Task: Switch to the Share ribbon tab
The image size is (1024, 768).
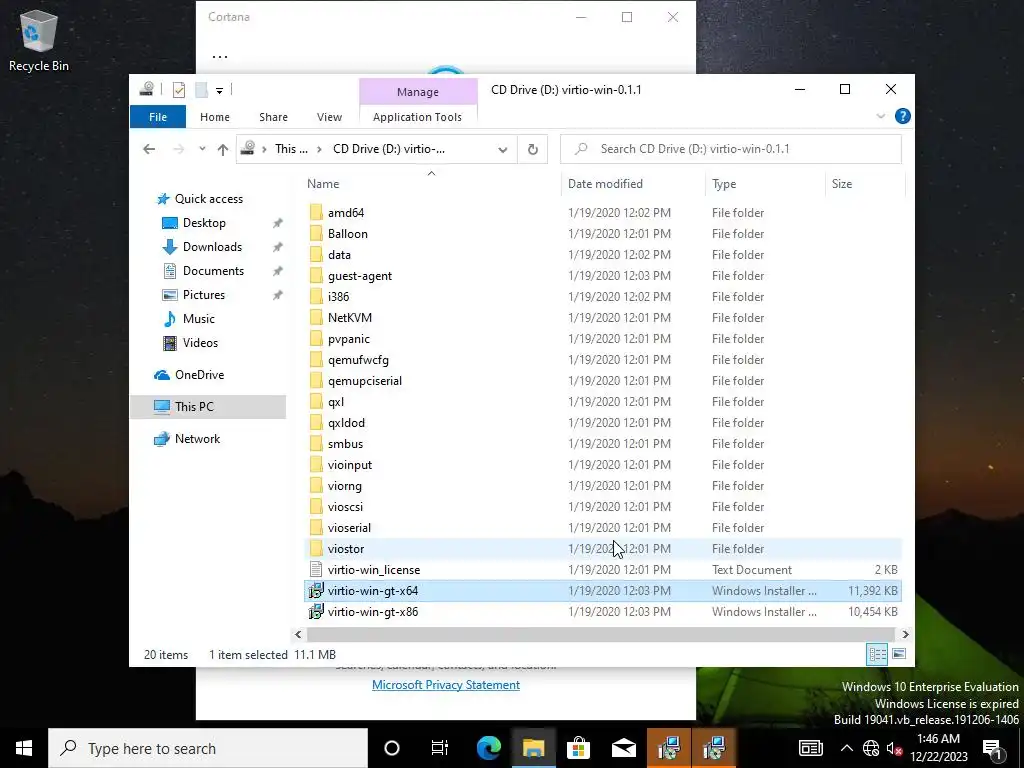Action: [x=273, y=117]
